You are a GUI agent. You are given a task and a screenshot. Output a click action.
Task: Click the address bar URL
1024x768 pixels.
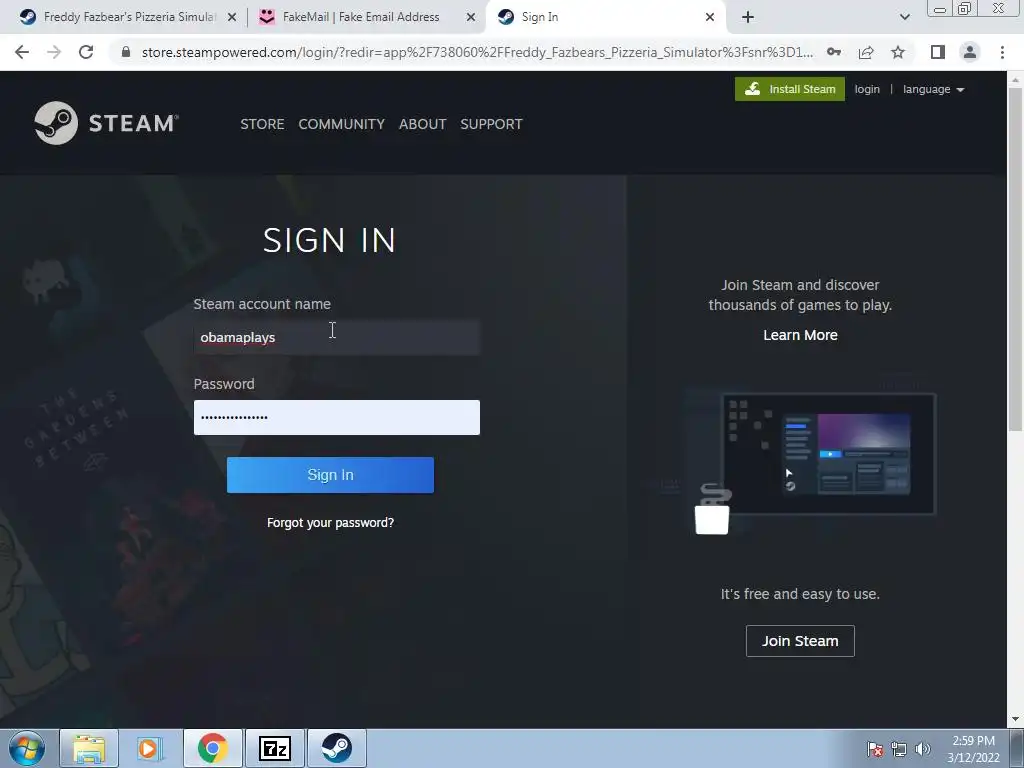point(477,52)
